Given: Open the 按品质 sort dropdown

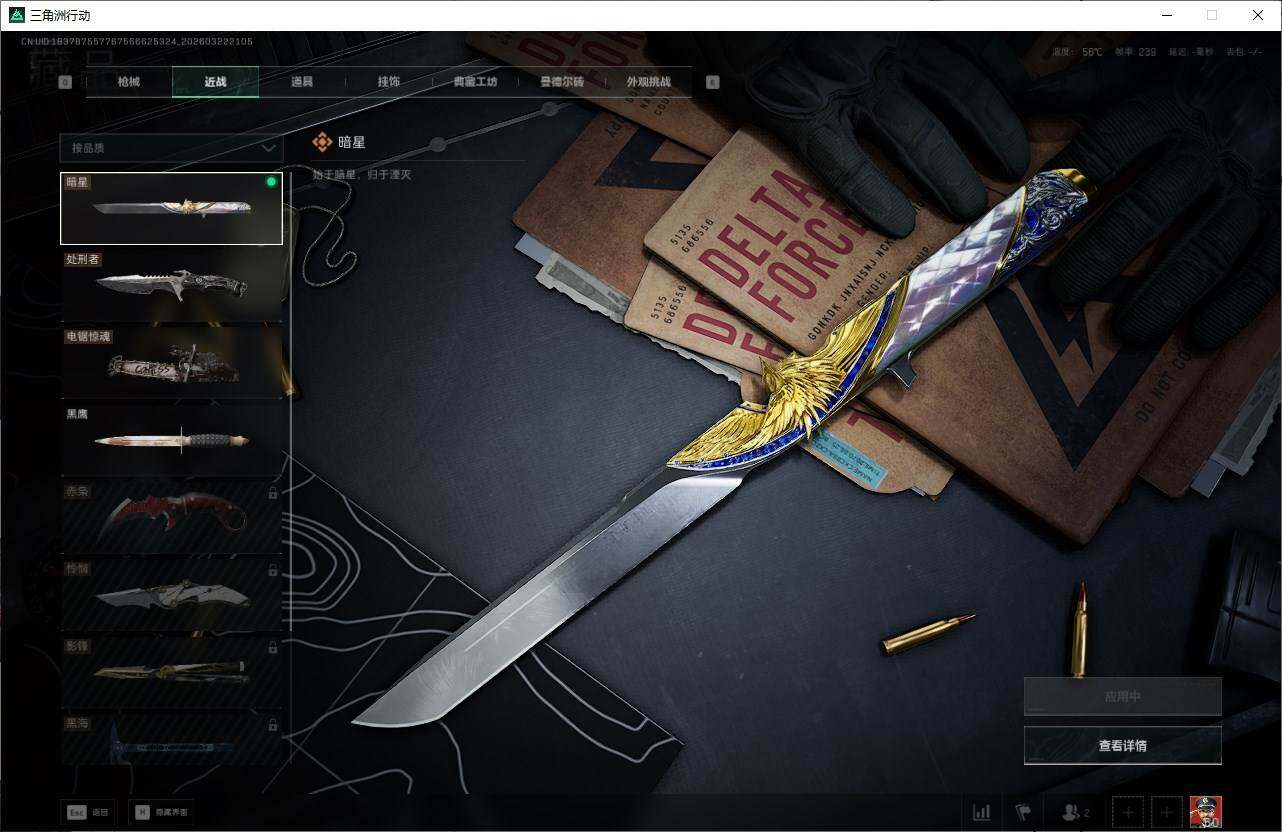Looking at the screenshot, I should 171,148.
